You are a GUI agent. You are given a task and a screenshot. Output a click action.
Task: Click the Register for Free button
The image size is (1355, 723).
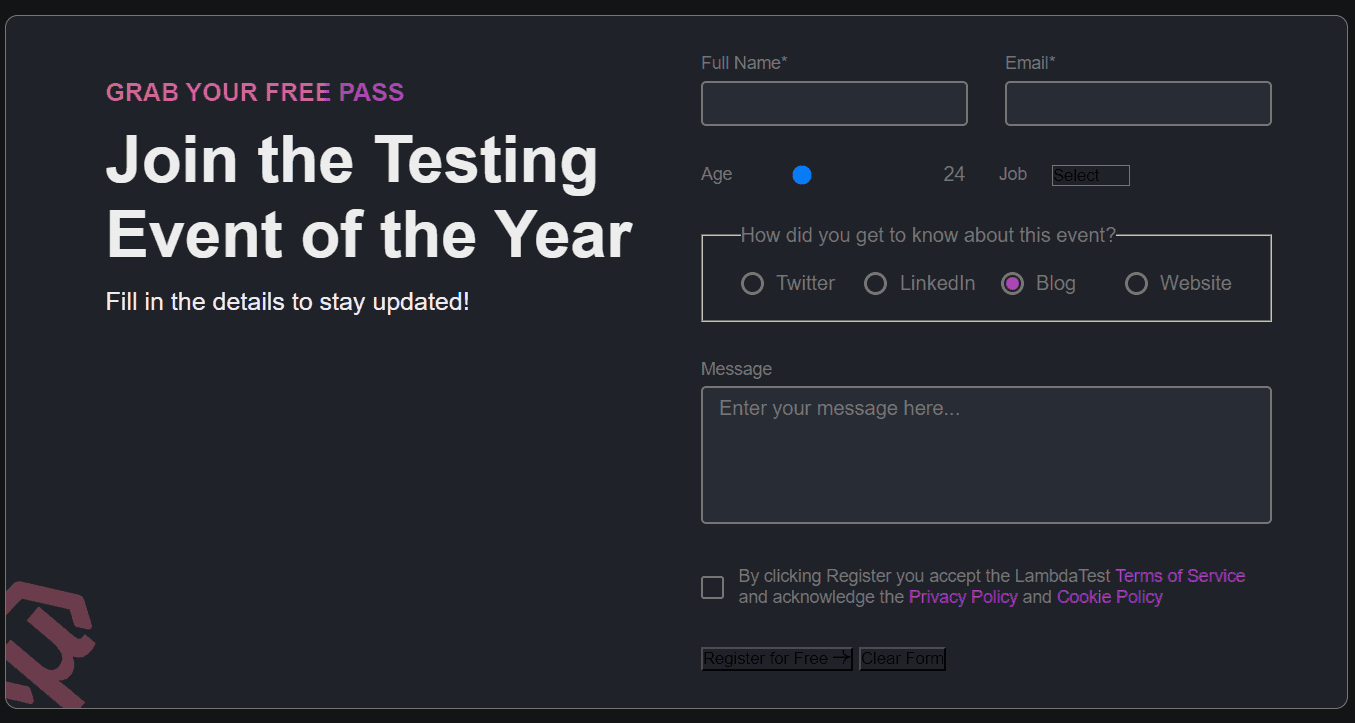coord(776,659)
